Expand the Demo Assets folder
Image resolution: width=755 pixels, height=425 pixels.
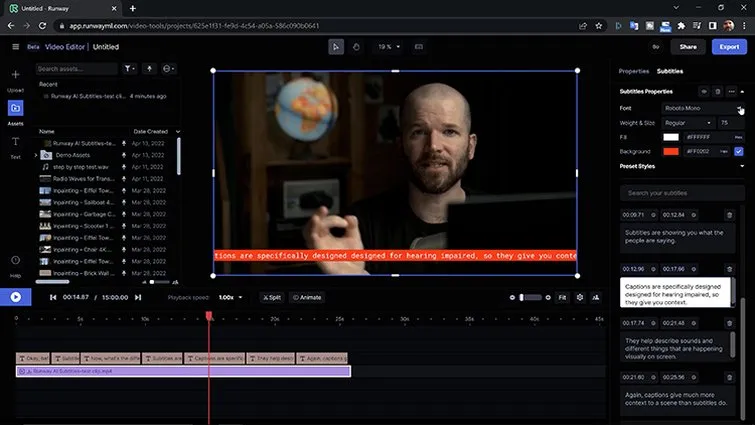click(x=36, y=155)
